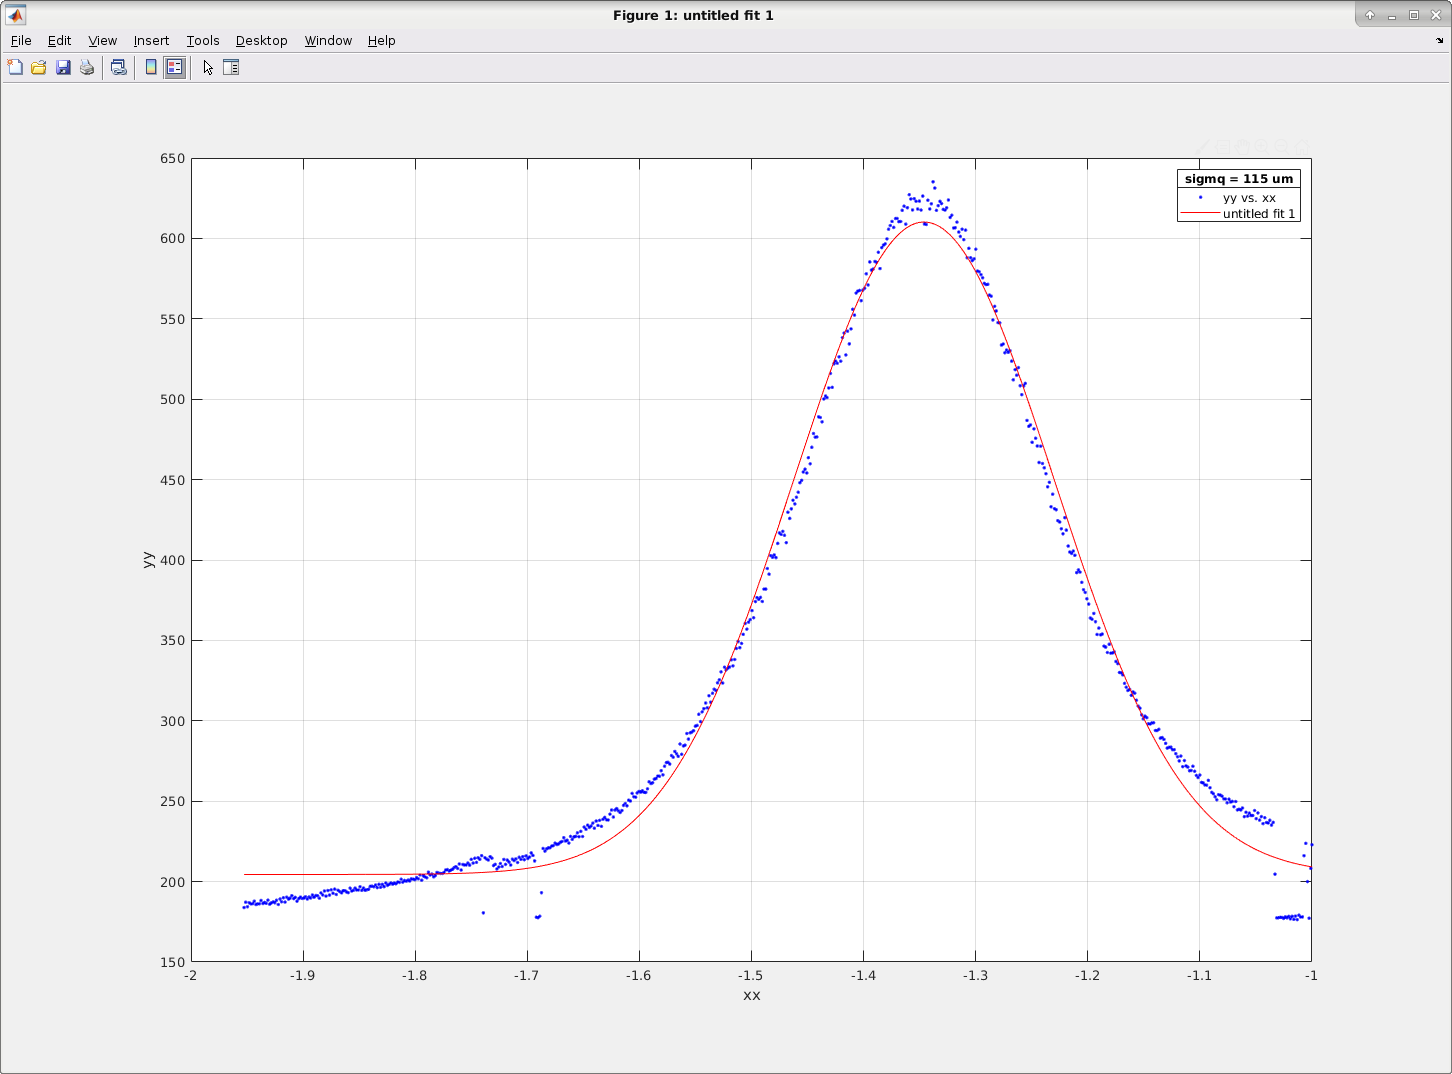Open the Insert menu
Image resolution: width=1452 pixels, height=1074 pixels.
tap(151, 40)
